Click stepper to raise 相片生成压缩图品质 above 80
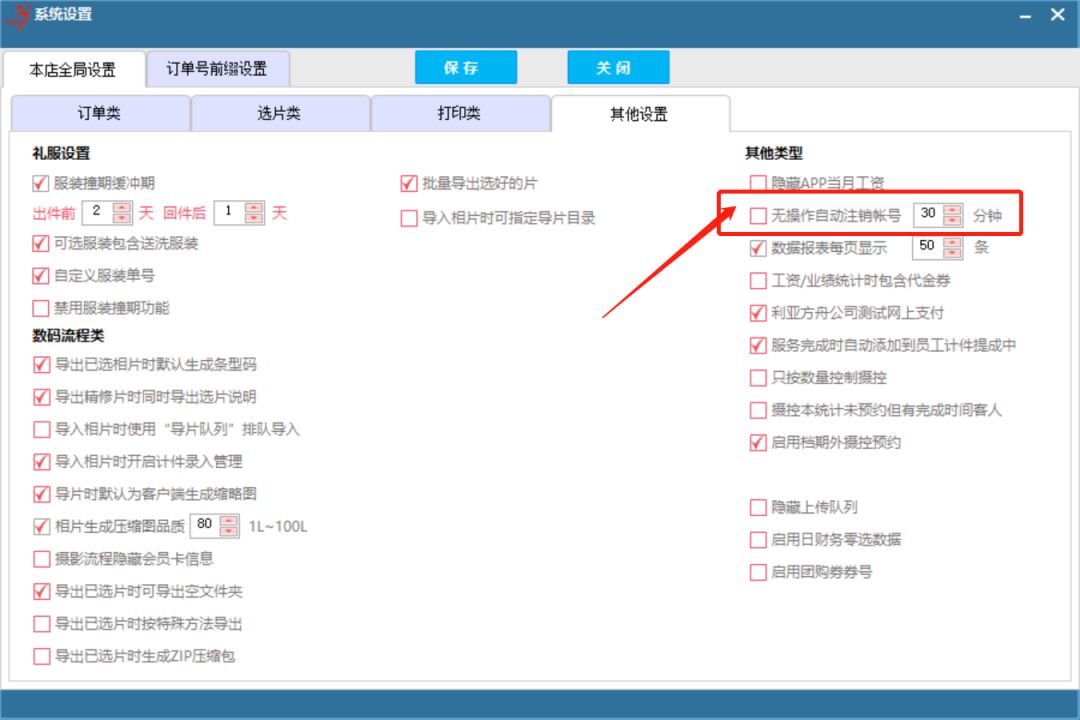The width and height of the screenshot is (1080, 720). (x=229, y=522)
